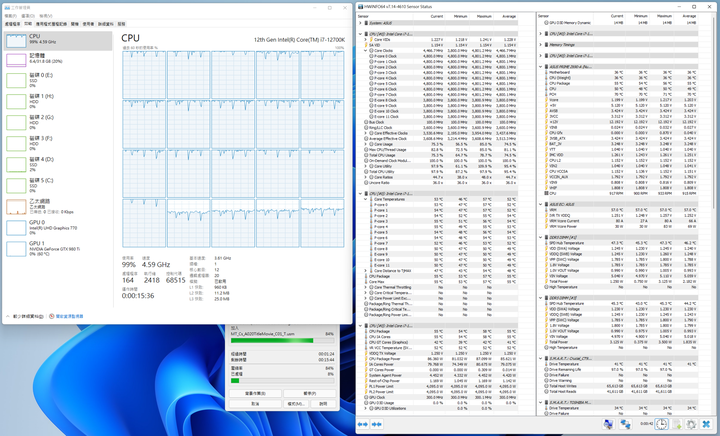The image size is (720, 436).
Task: Expand all sensors with the HWiNFO spread-arrows icon
Action: (x=362, y=425)
